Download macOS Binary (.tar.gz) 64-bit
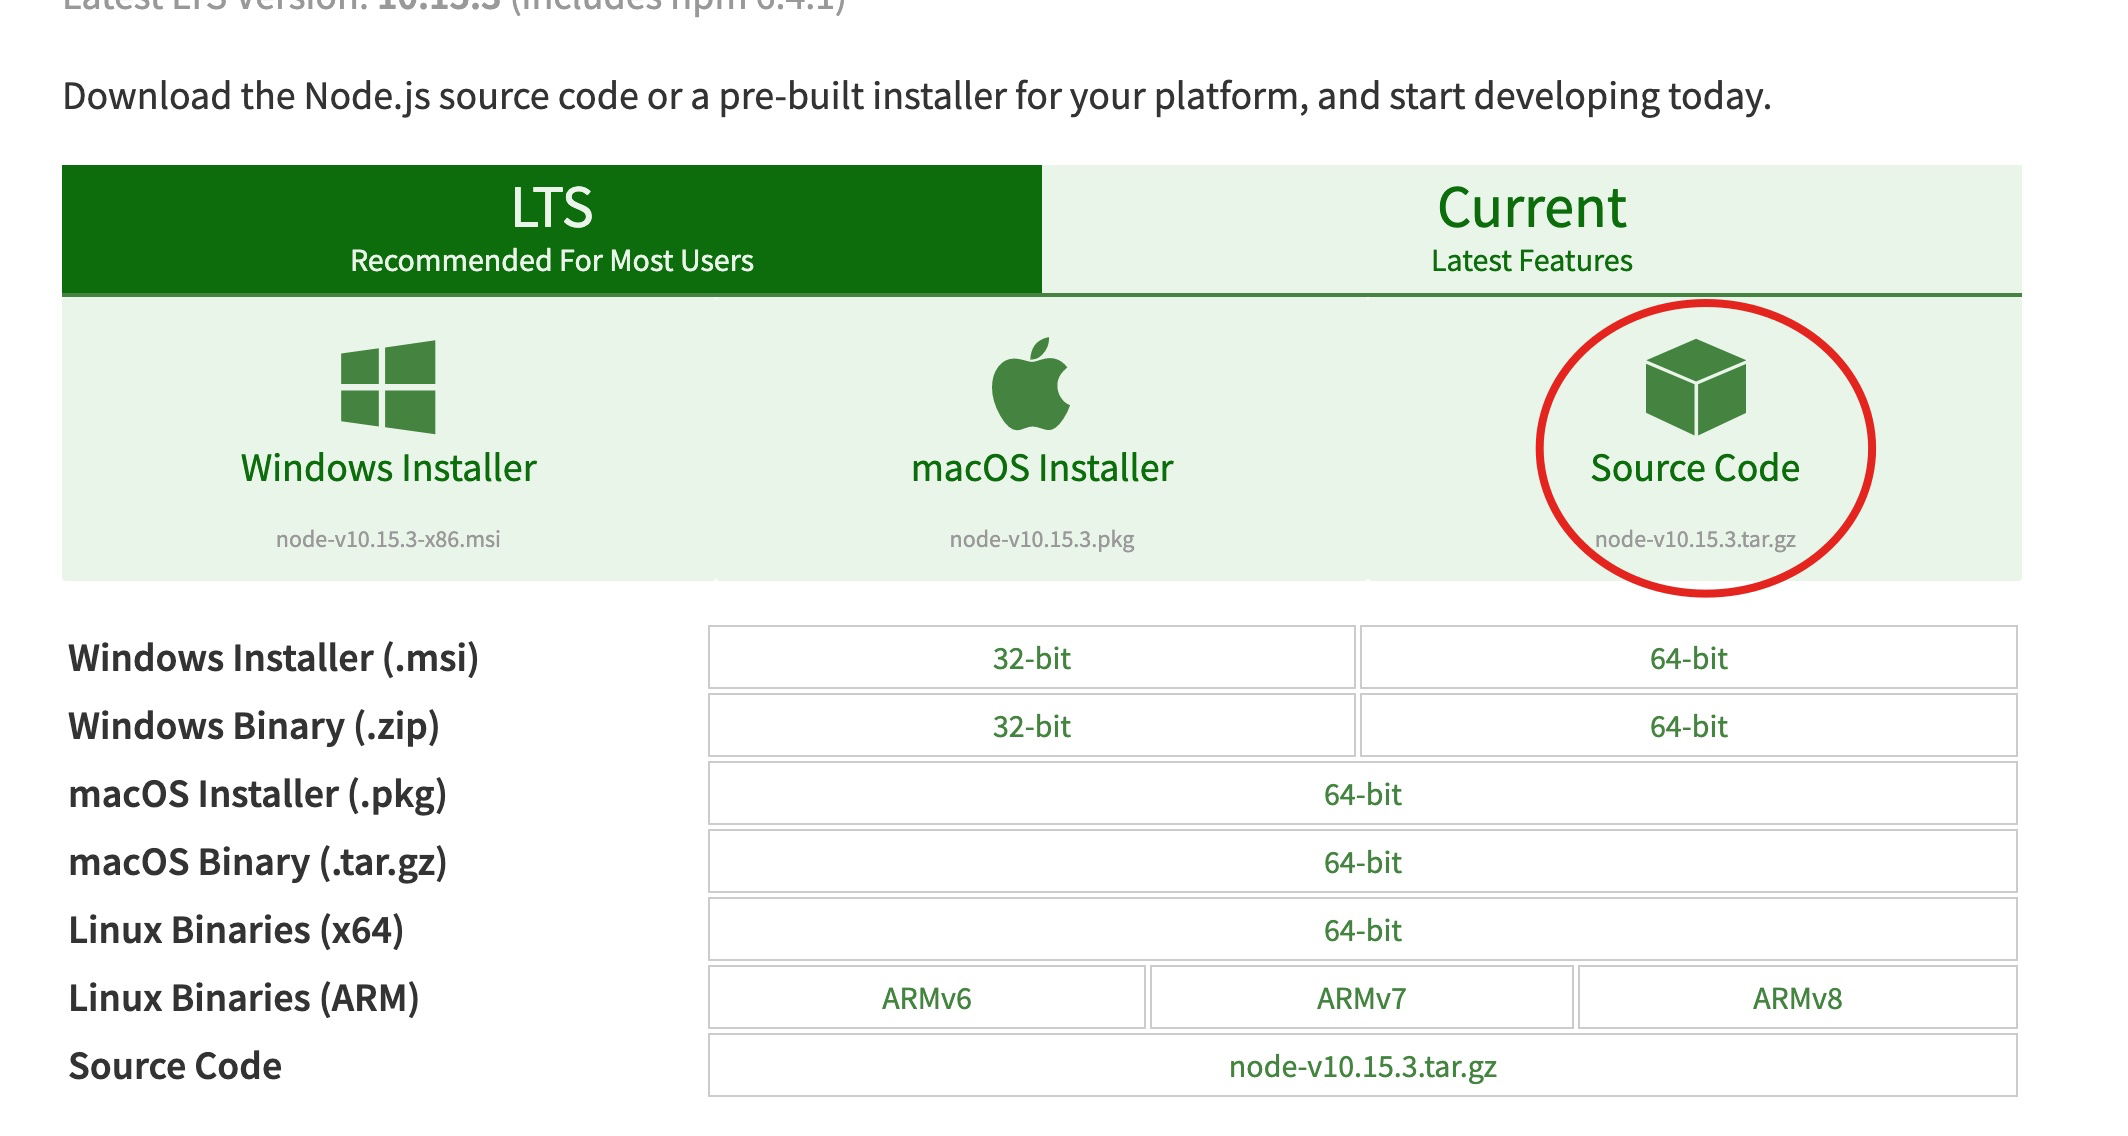Image resolution: width=2128 pixels, height=1136 pixels. click(1362, 862)
